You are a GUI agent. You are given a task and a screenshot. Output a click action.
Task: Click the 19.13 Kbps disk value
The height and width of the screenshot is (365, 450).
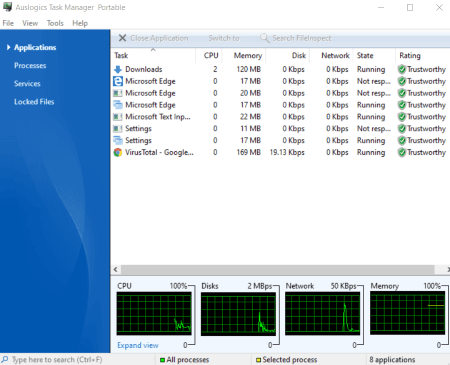pyautogui.click(x=287, y=152)
